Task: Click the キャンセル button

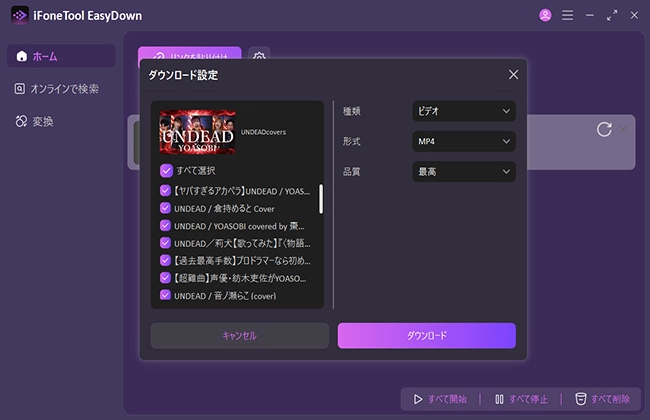Action: pos(240,335)
